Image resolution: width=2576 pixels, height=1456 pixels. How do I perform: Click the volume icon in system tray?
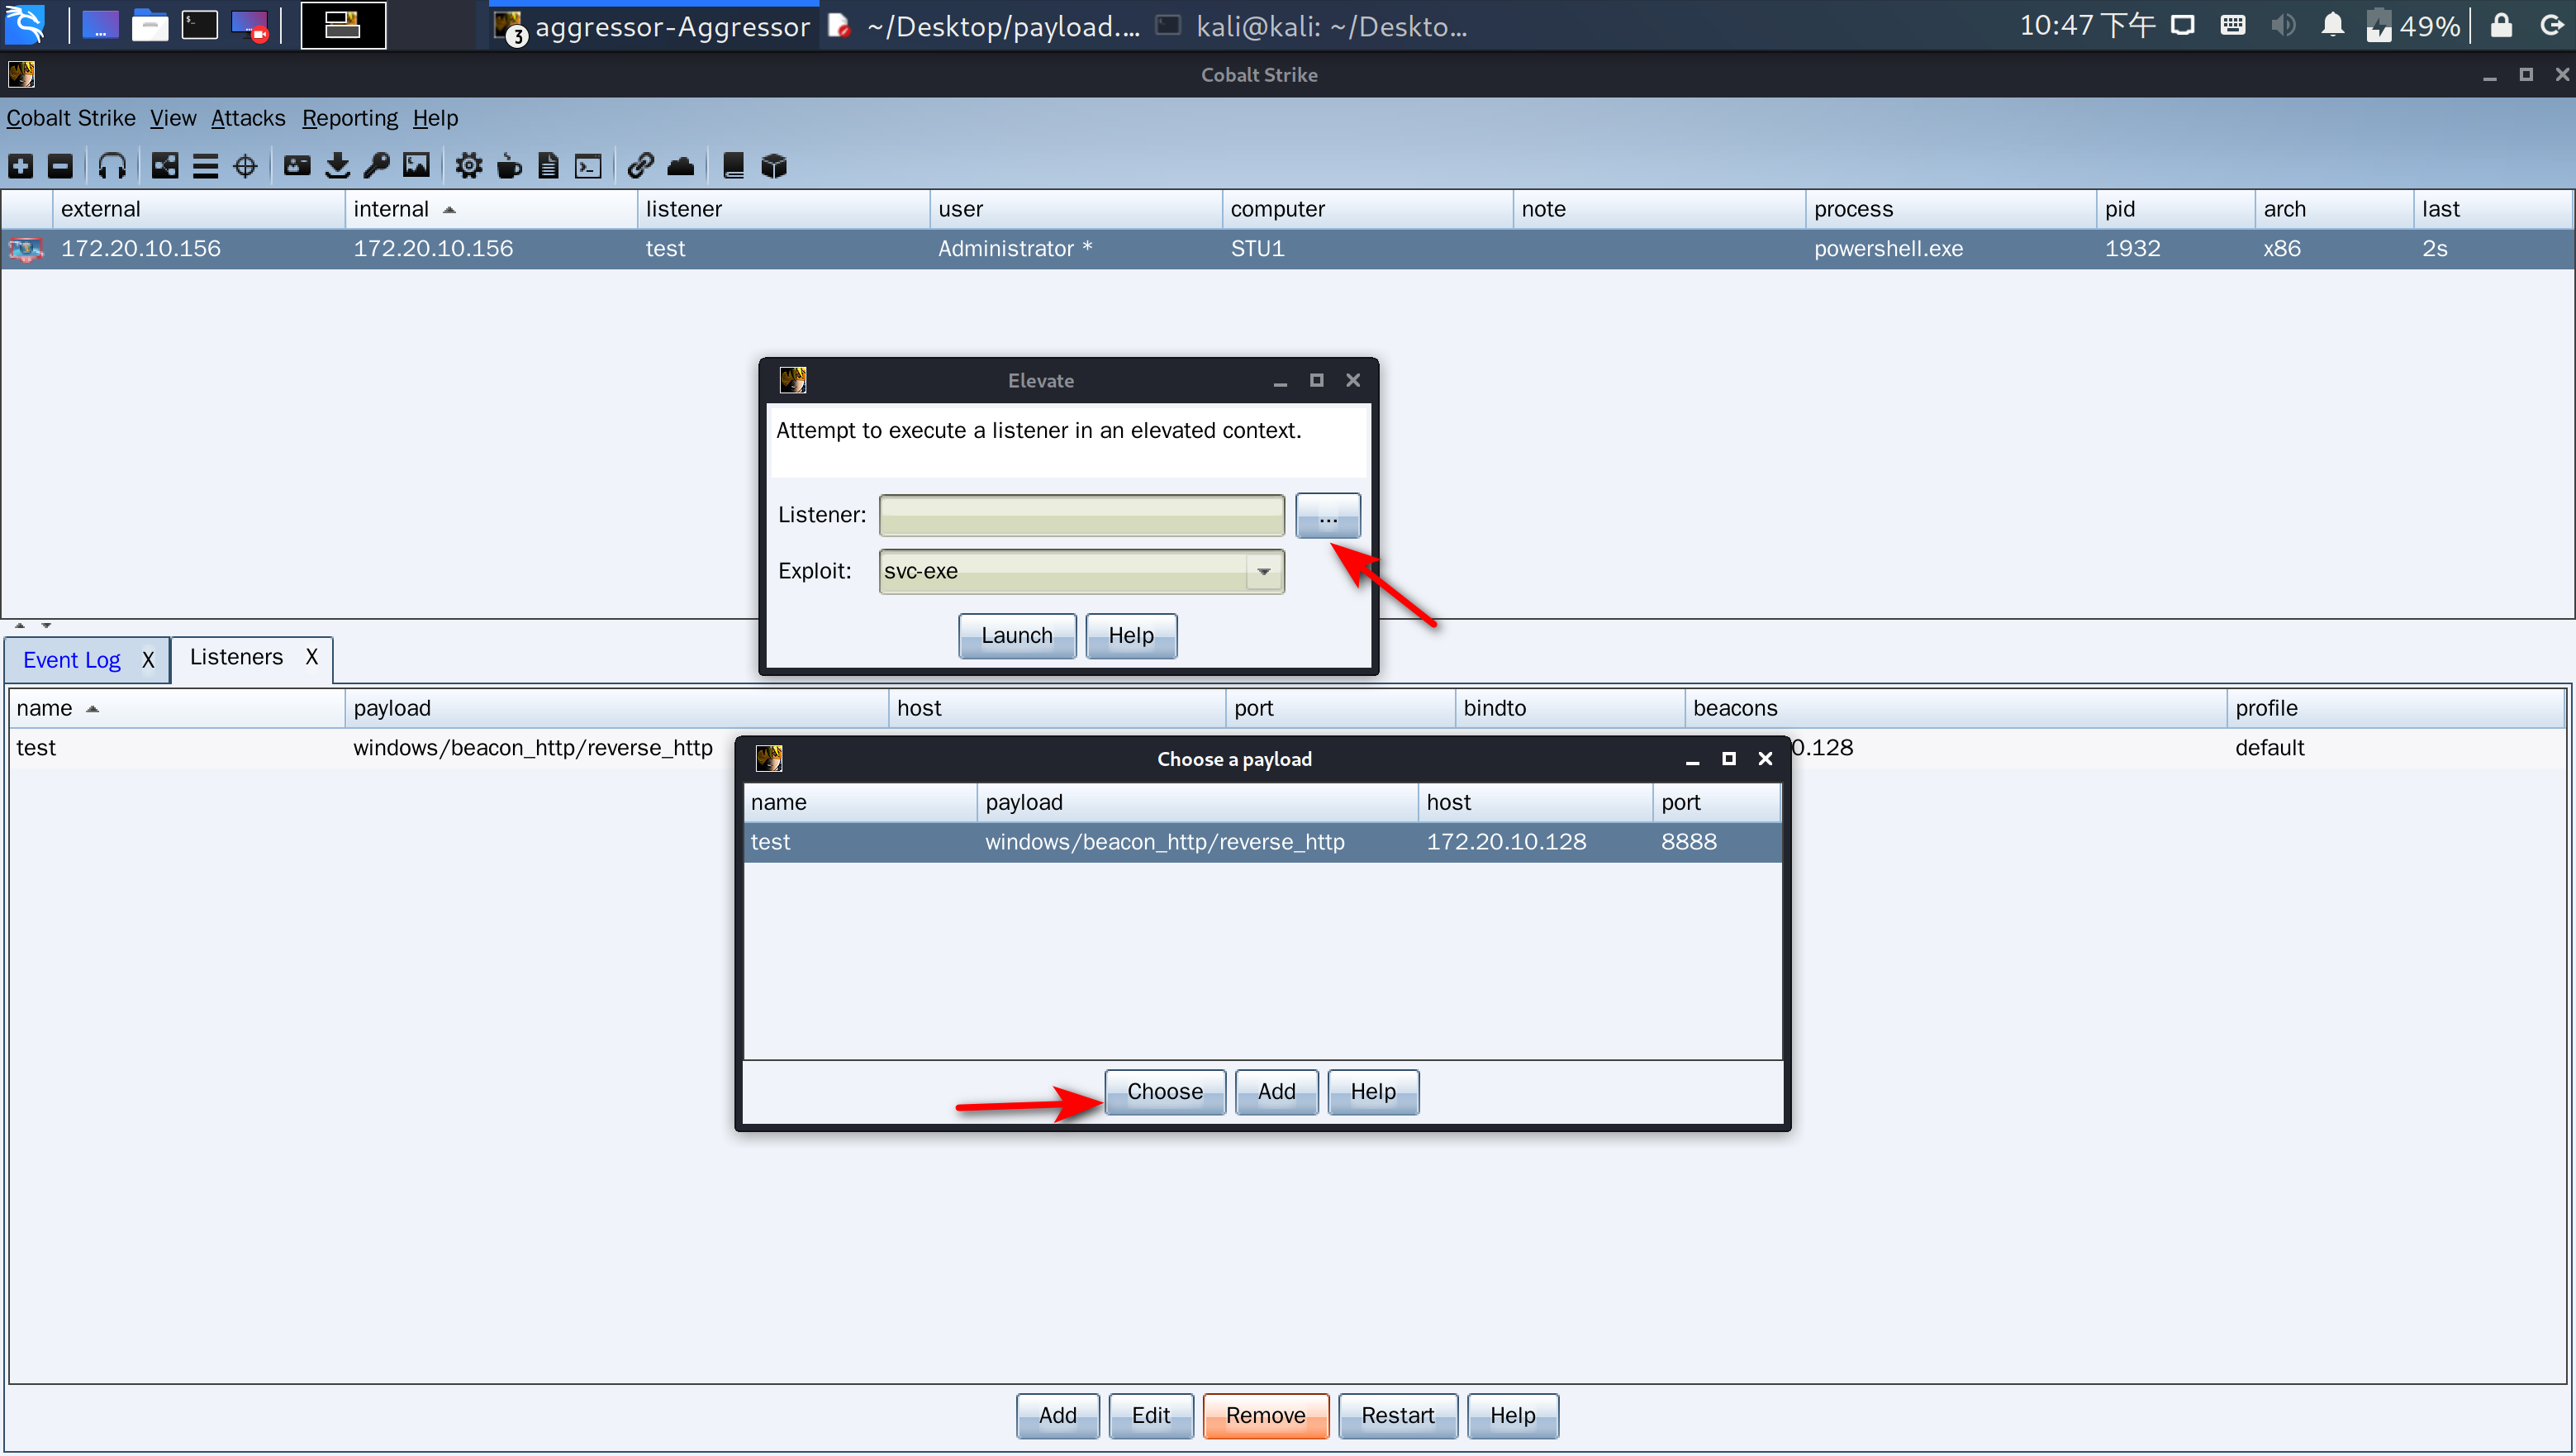coord(2283,25)
